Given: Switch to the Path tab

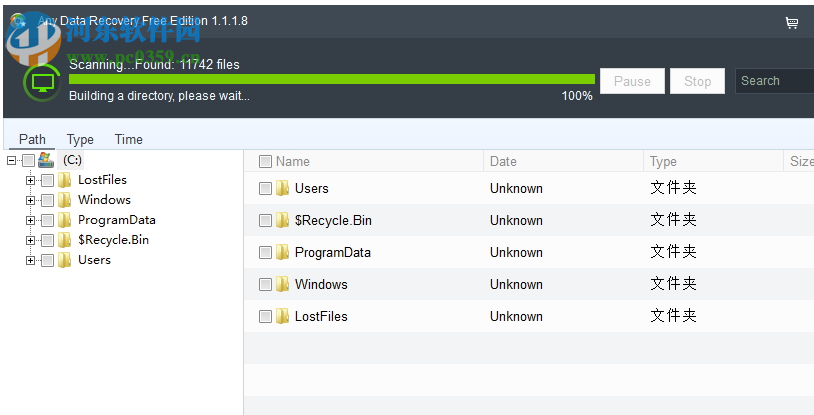Looking at the screenshot, I should [x=32, y=139].
